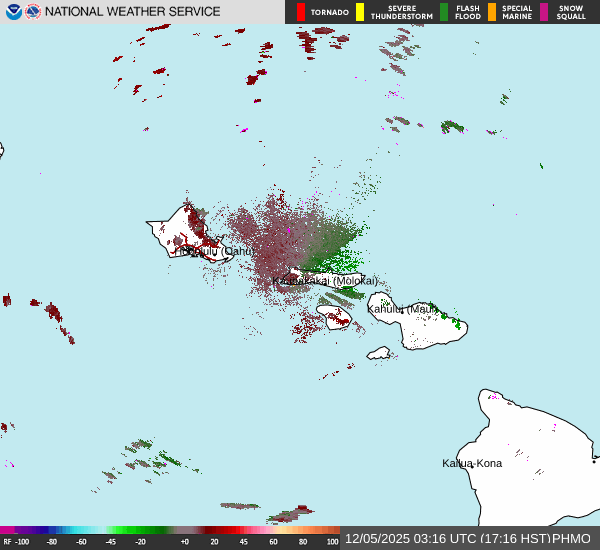Click the red Tornado legend swatch

301,12
